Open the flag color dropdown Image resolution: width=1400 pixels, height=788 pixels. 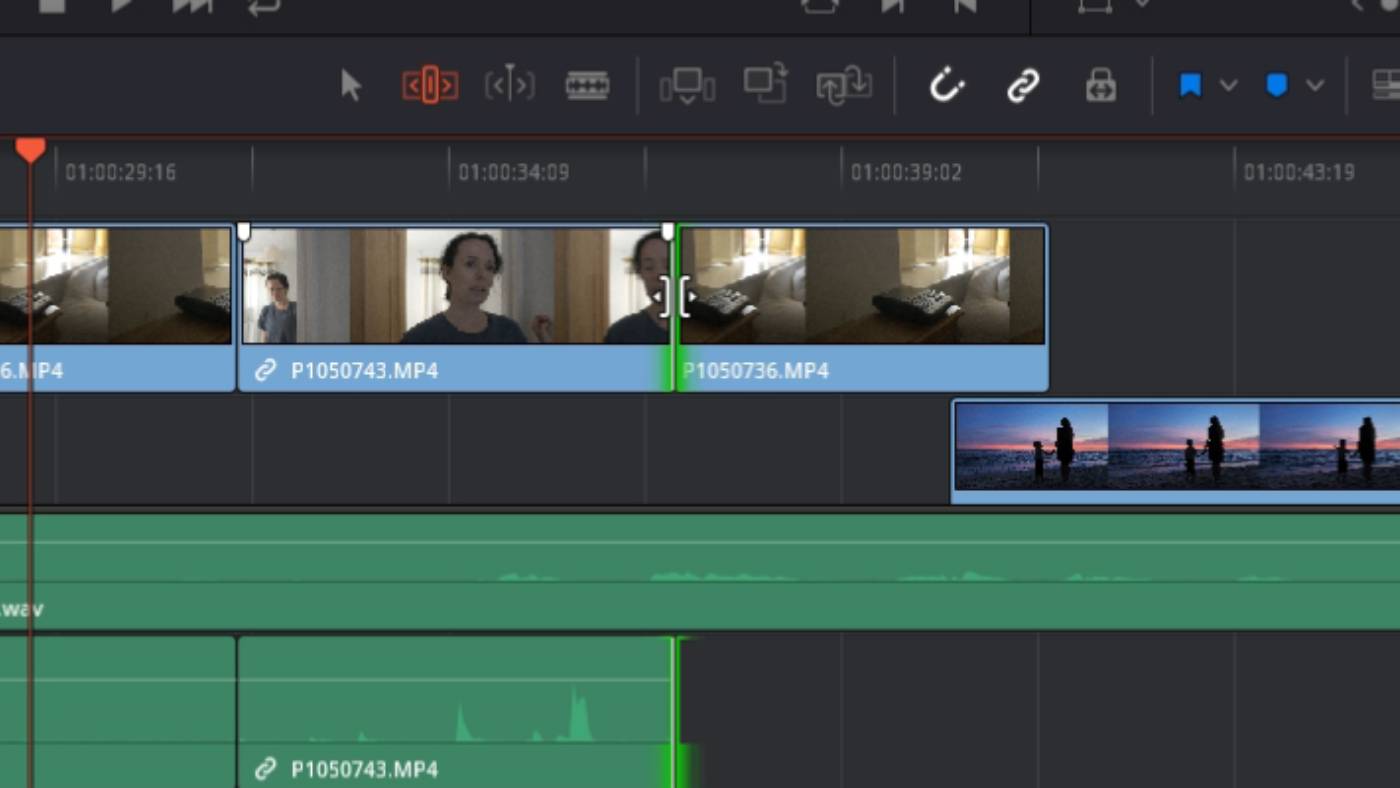tap(1229, 86)
